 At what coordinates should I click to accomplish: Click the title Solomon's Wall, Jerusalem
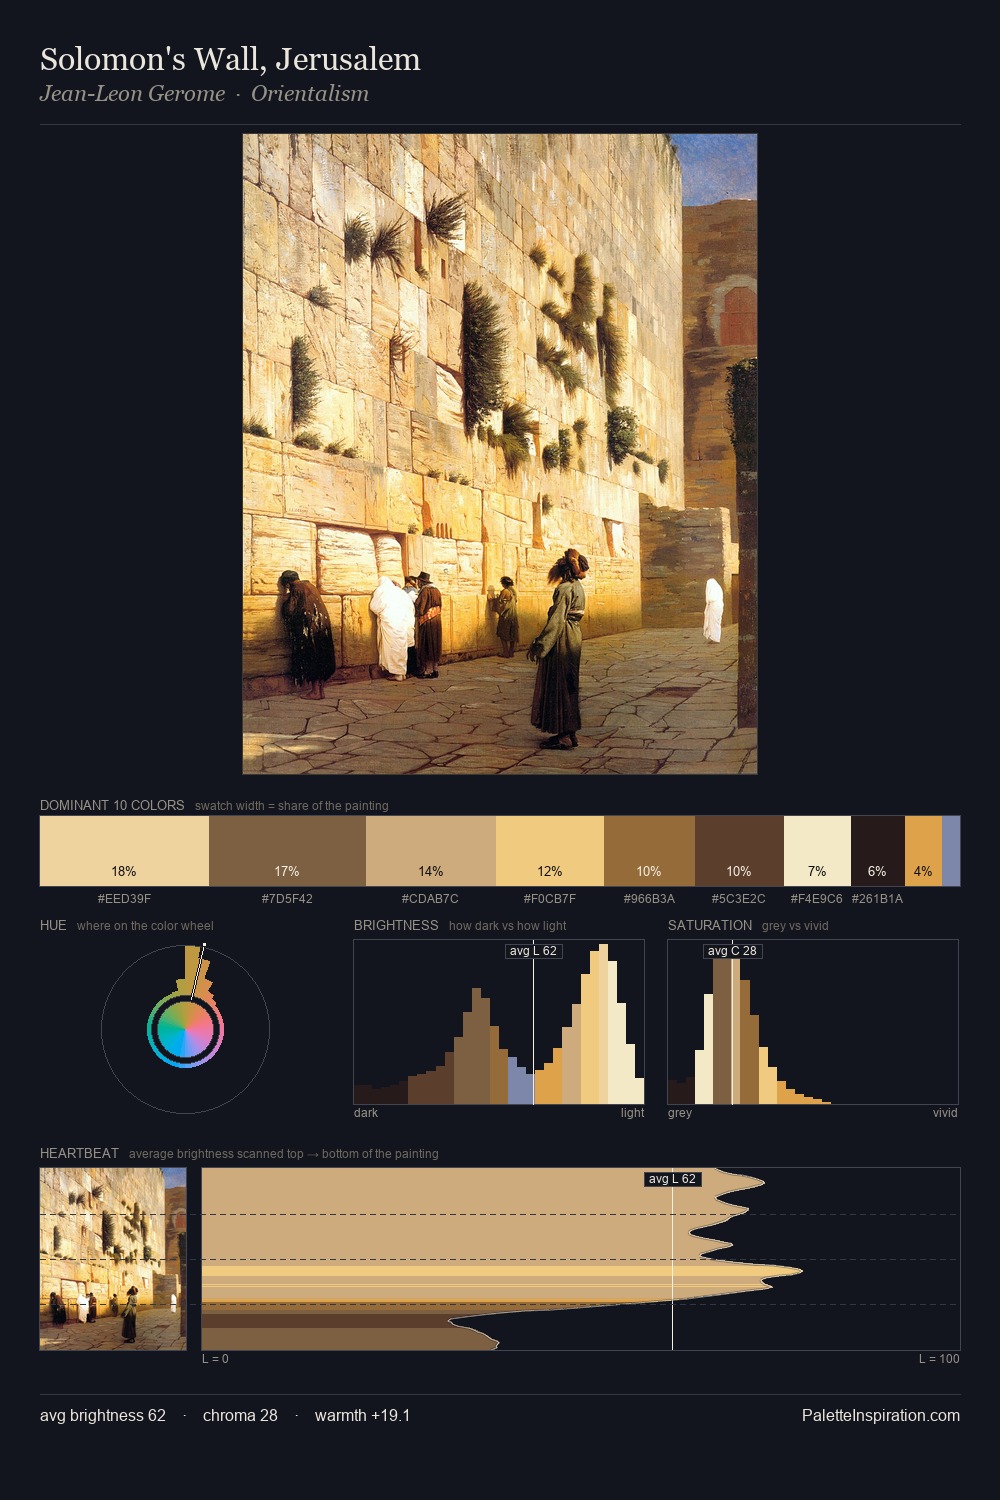(230, 59)
